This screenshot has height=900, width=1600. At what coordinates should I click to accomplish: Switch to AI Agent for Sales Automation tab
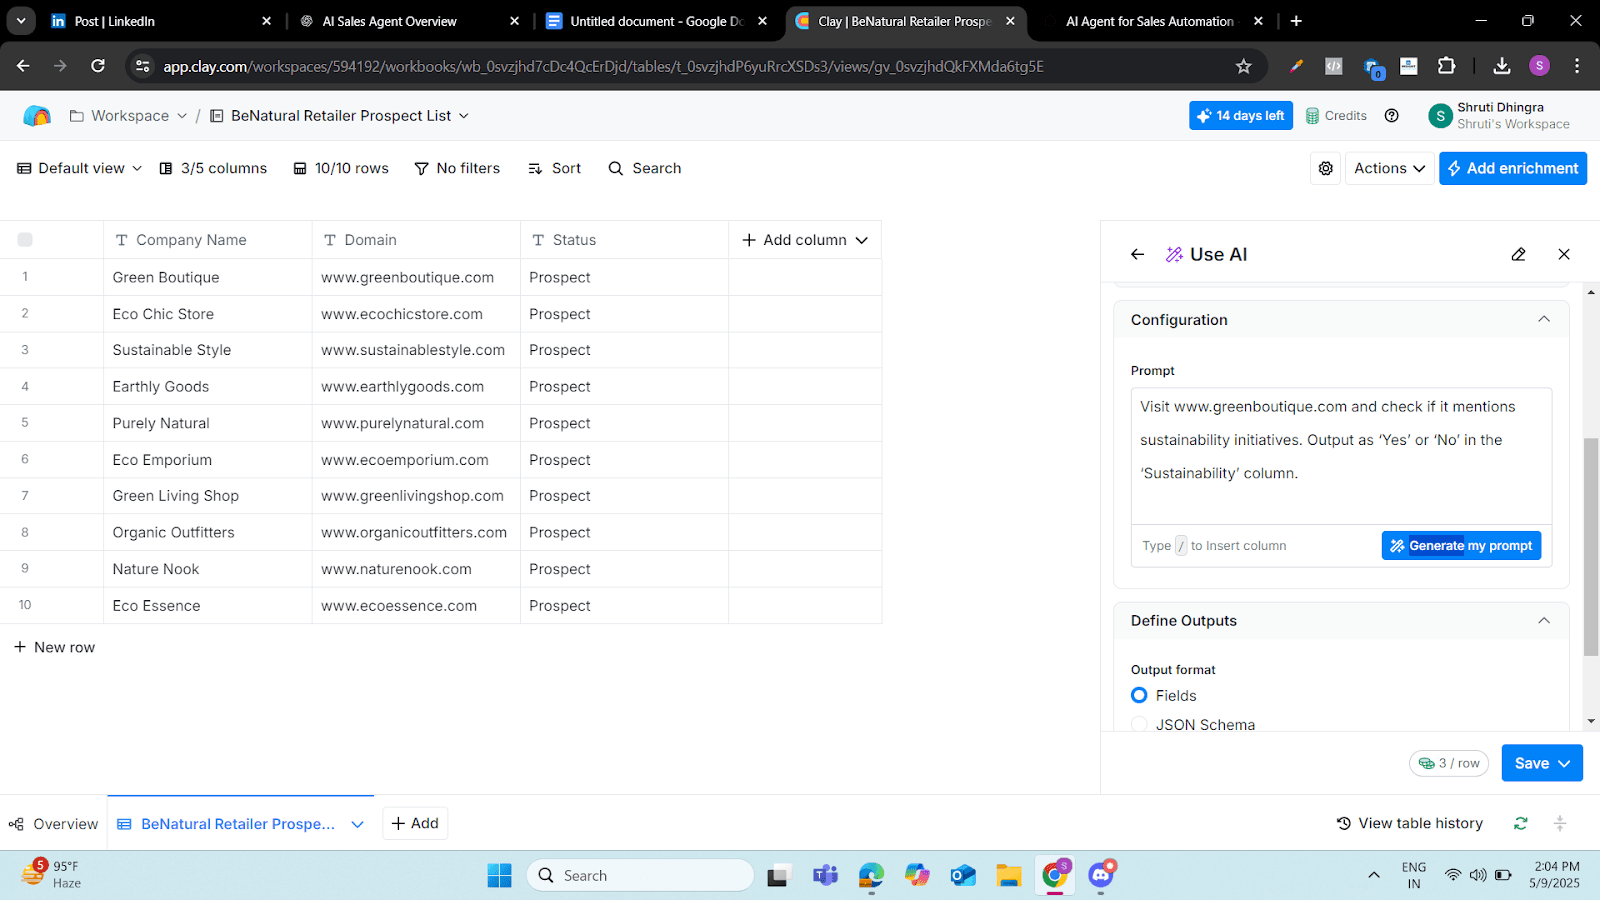coord(1150,21)
